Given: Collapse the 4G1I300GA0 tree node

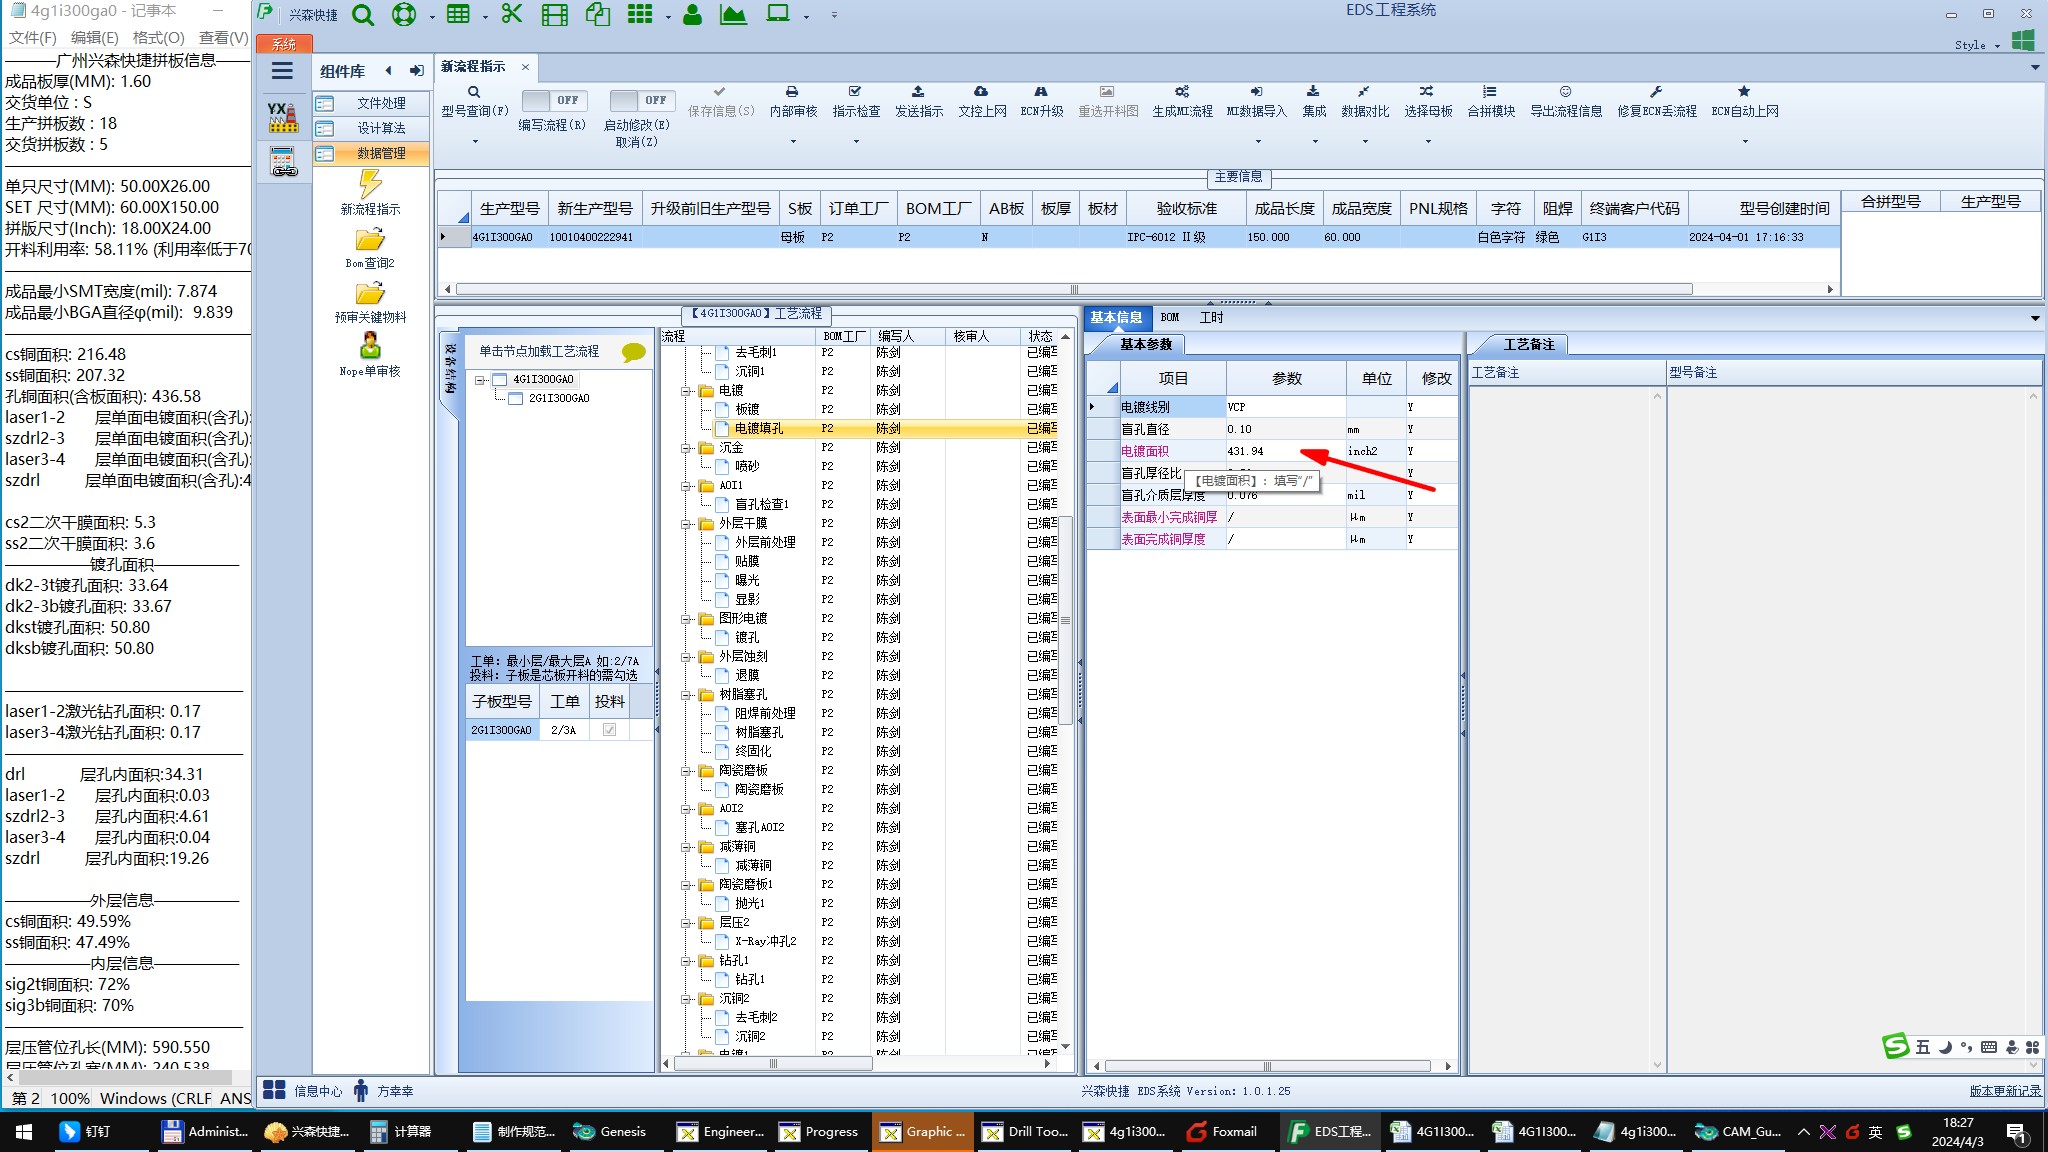Looking at the screenshot, I should [481, 380].
